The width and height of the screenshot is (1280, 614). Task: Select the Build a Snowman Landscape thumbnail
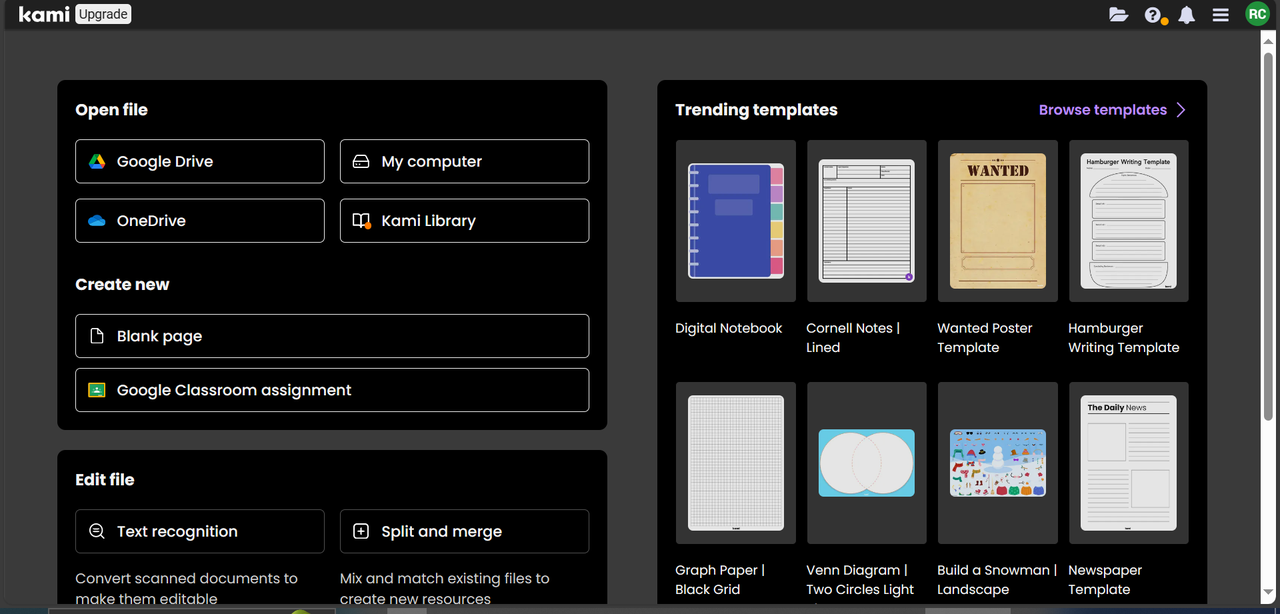coord(998,463)
